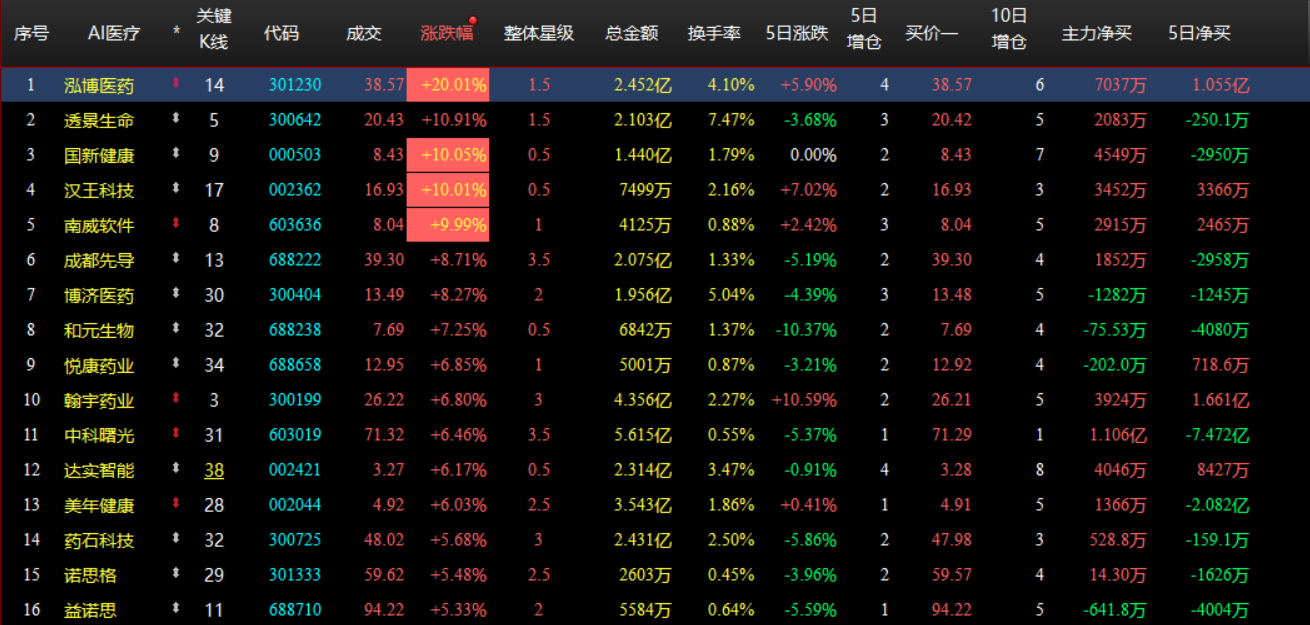Screen dimensions: 1310x625
Task: Click the marker icon beside 汉王科技
Action: [176, 189]
